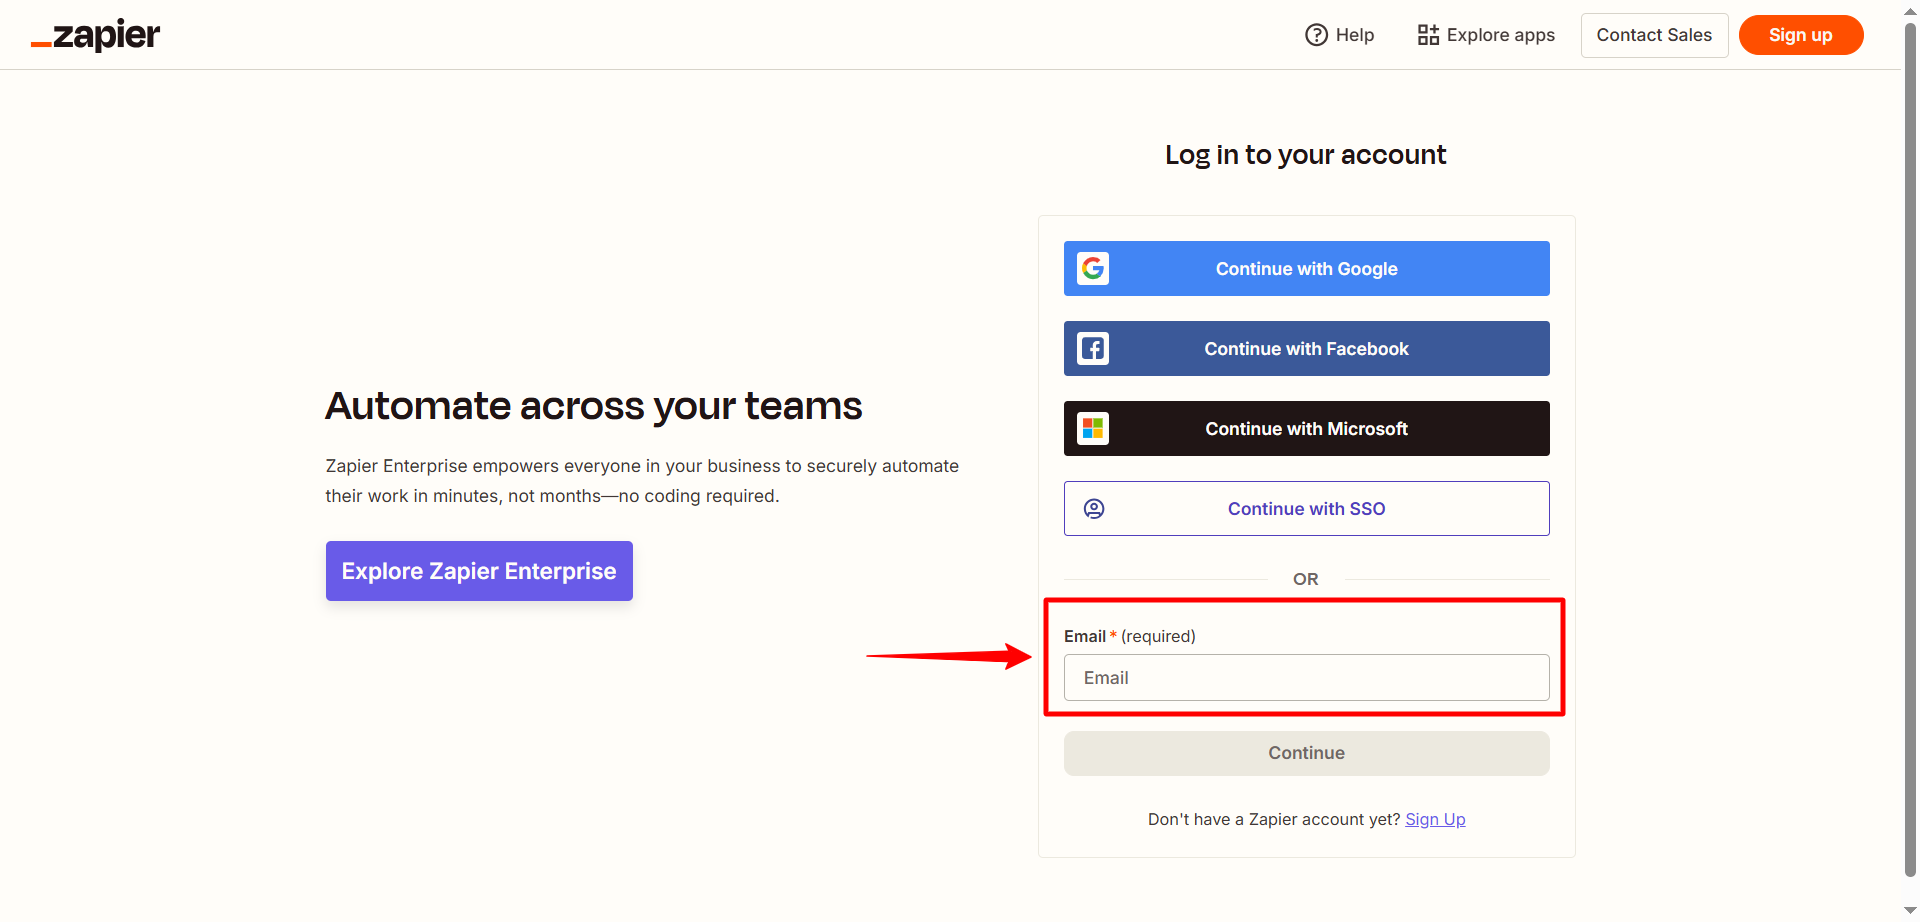Click the Explore Zapier Enterprise button
Image resolution: width=1920 pixels, height=922 pixels.
pyautogui.click(x=479, y=571)
